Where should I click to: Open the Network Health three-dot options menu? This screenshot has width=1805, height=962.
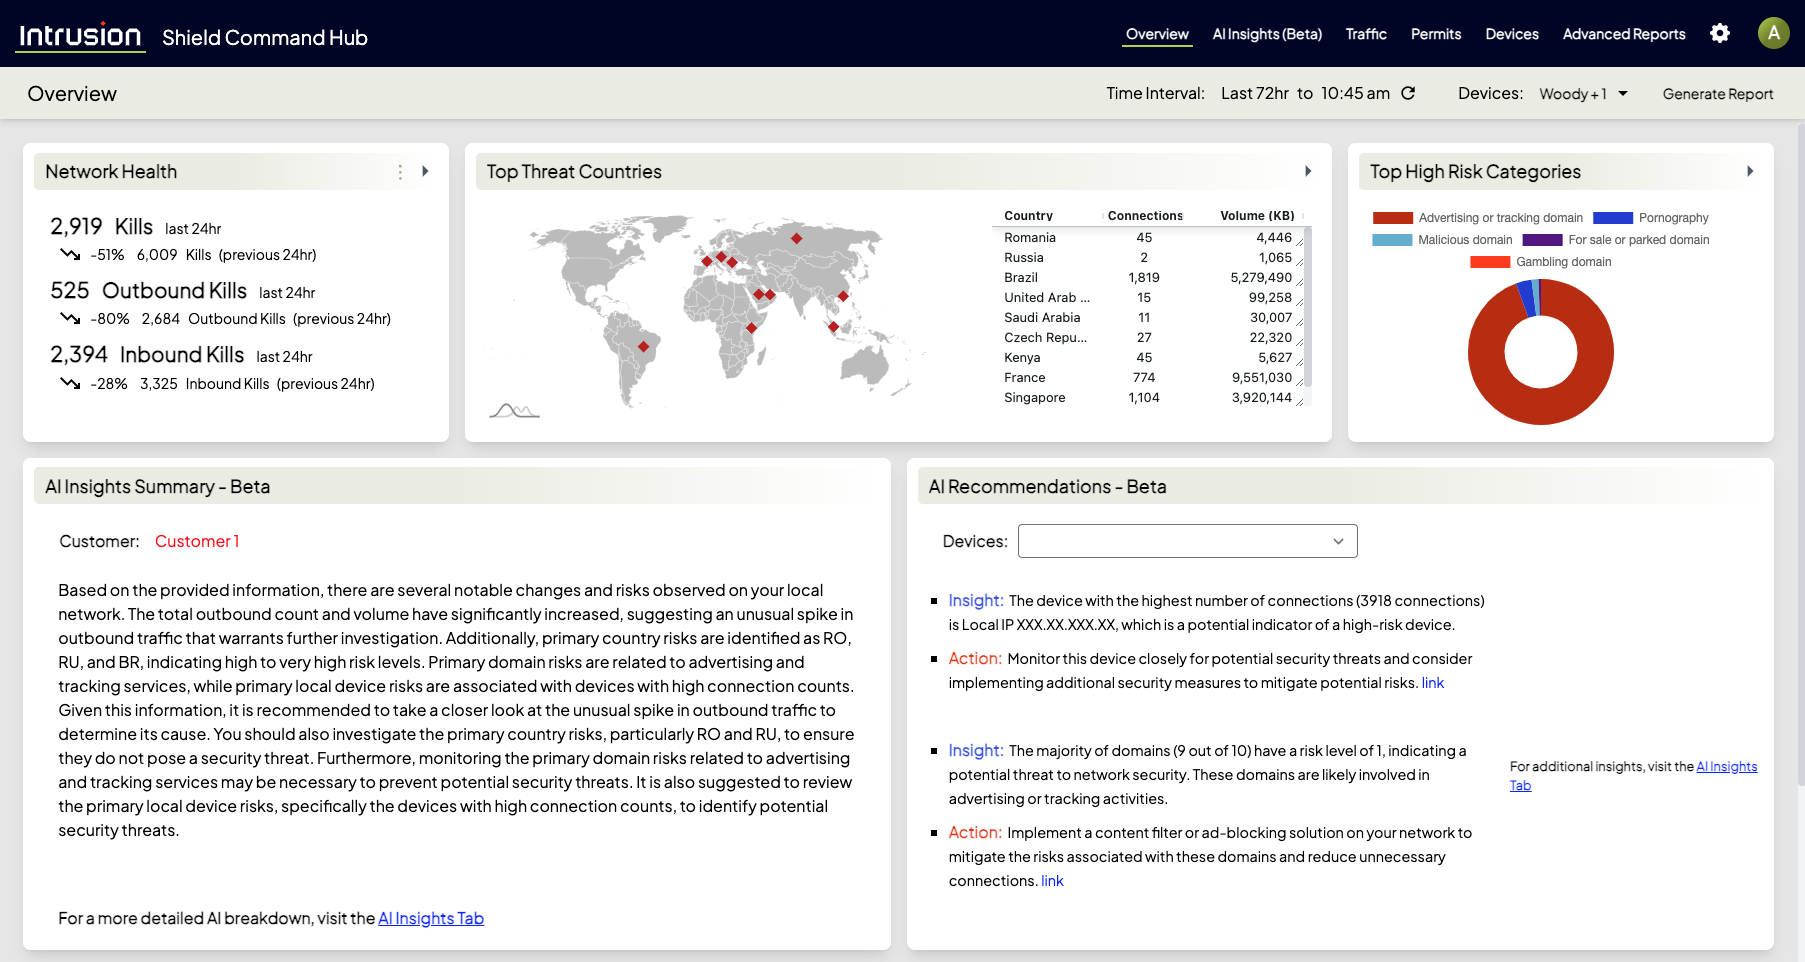(400, 171)
